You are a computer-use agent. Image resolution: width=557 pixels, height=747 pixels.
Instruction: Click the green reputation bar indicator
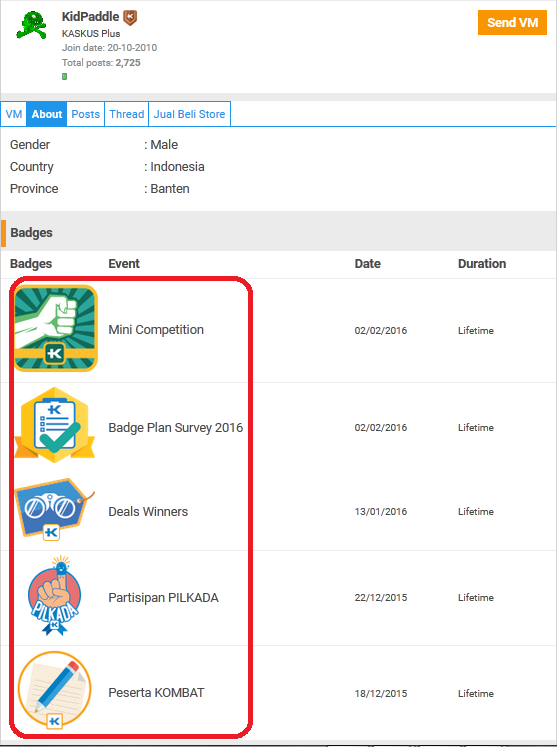(64, 76)
